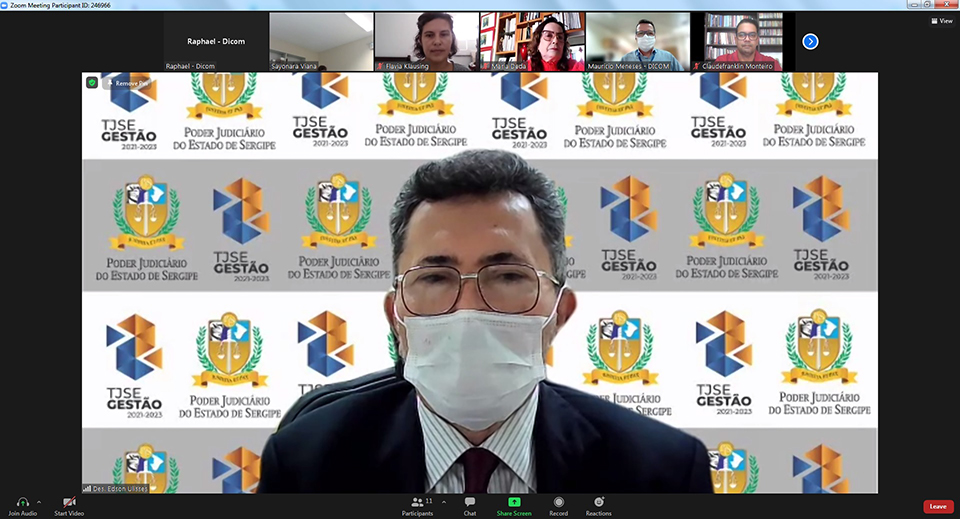Open the Reactions menu
Screen dimensions: 960x519
(598, 502)
